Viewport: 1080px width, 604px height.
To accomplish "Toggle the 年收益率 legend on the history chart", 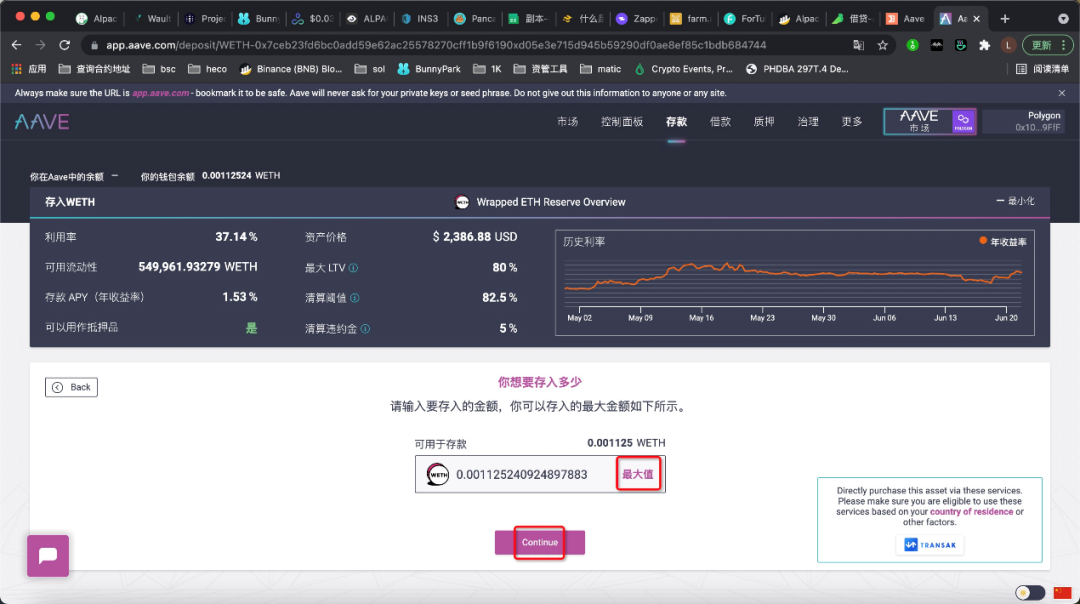I will (x=1006, y=240).
